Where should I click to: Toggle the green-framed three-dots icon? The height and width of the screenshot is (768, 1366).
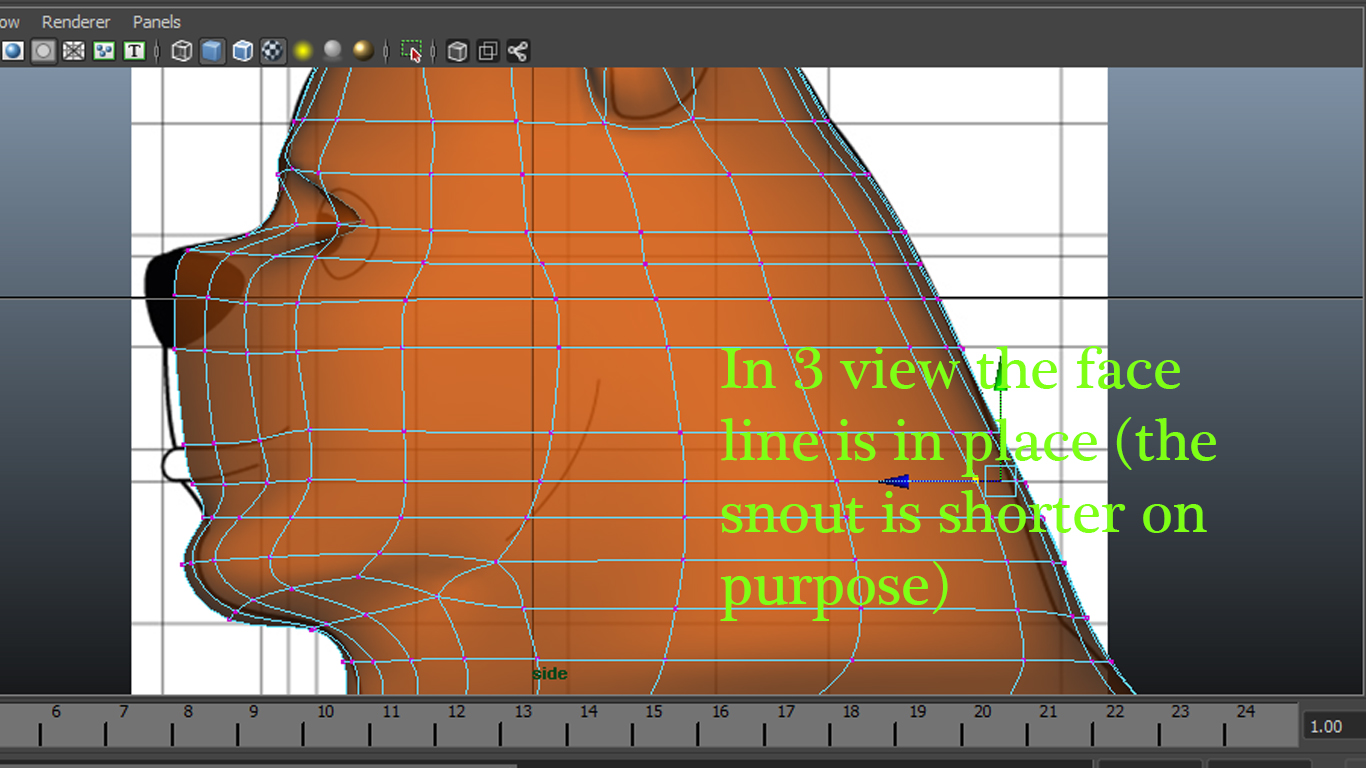point(104,51)
